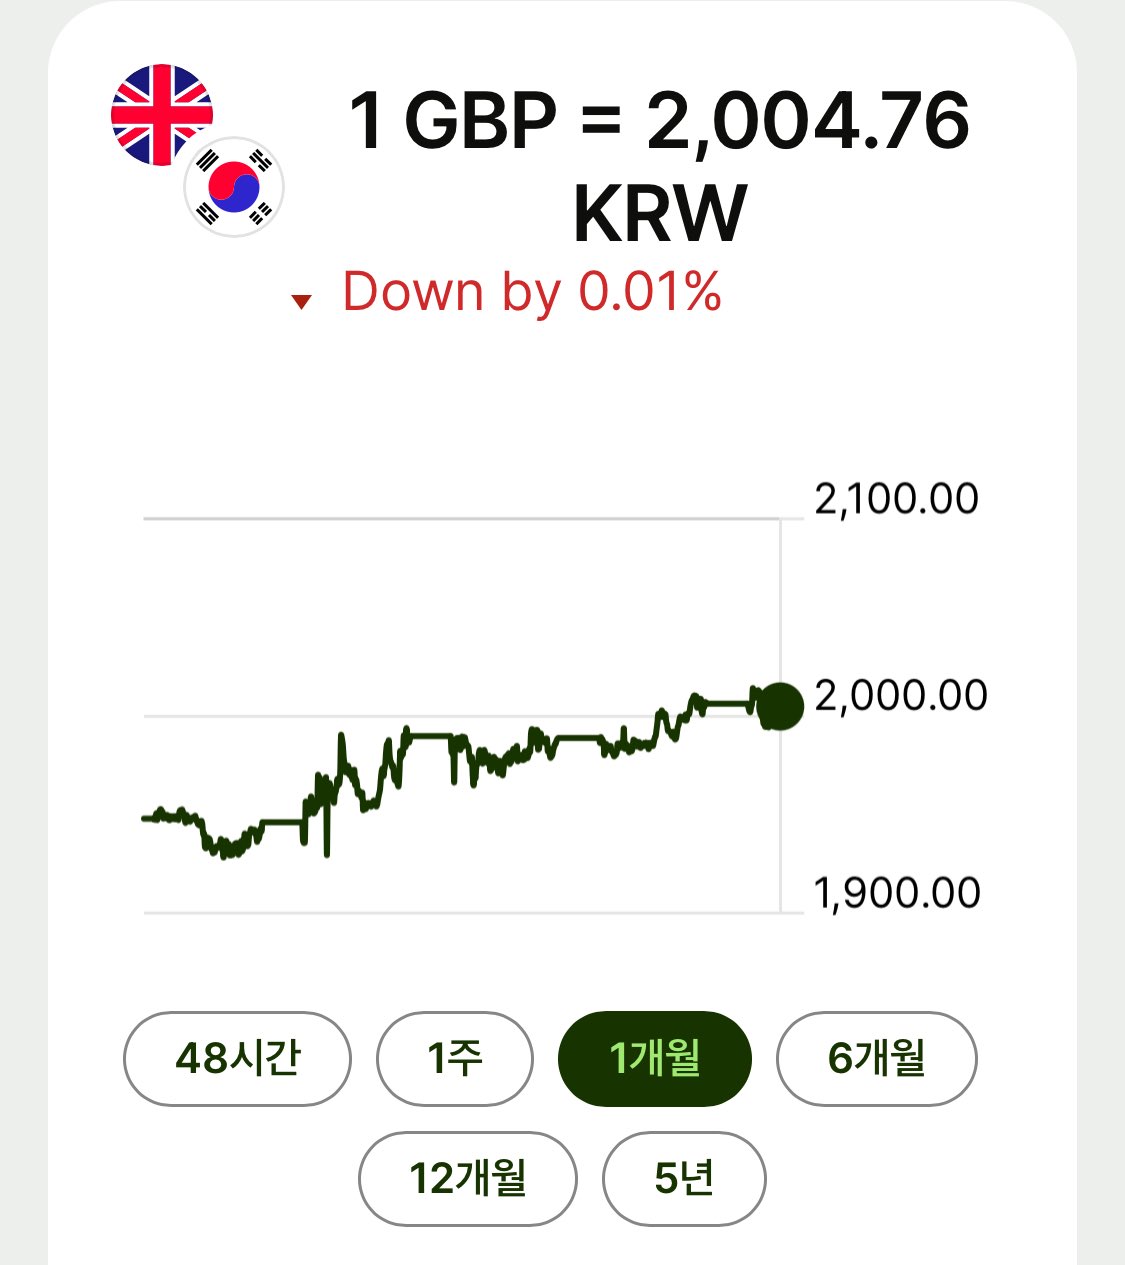Switch chart to 12개월 view

coord(467,1178)
